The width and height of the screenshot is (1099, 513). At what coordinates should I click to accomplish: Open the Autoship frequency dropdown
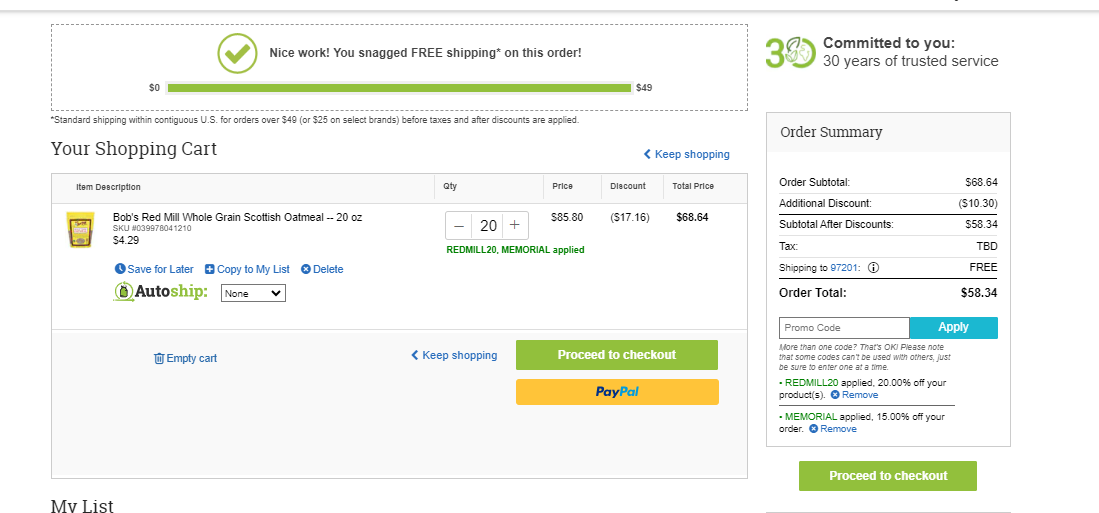(253, 293)
